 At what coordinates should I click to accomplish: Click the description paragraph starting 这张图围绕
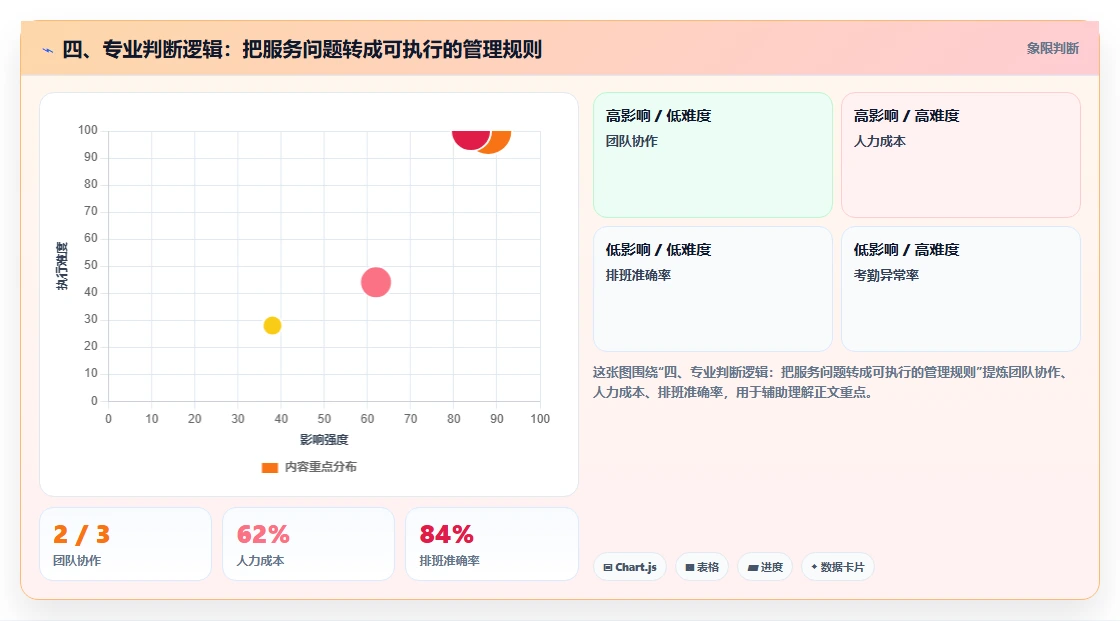pos(831,382)
